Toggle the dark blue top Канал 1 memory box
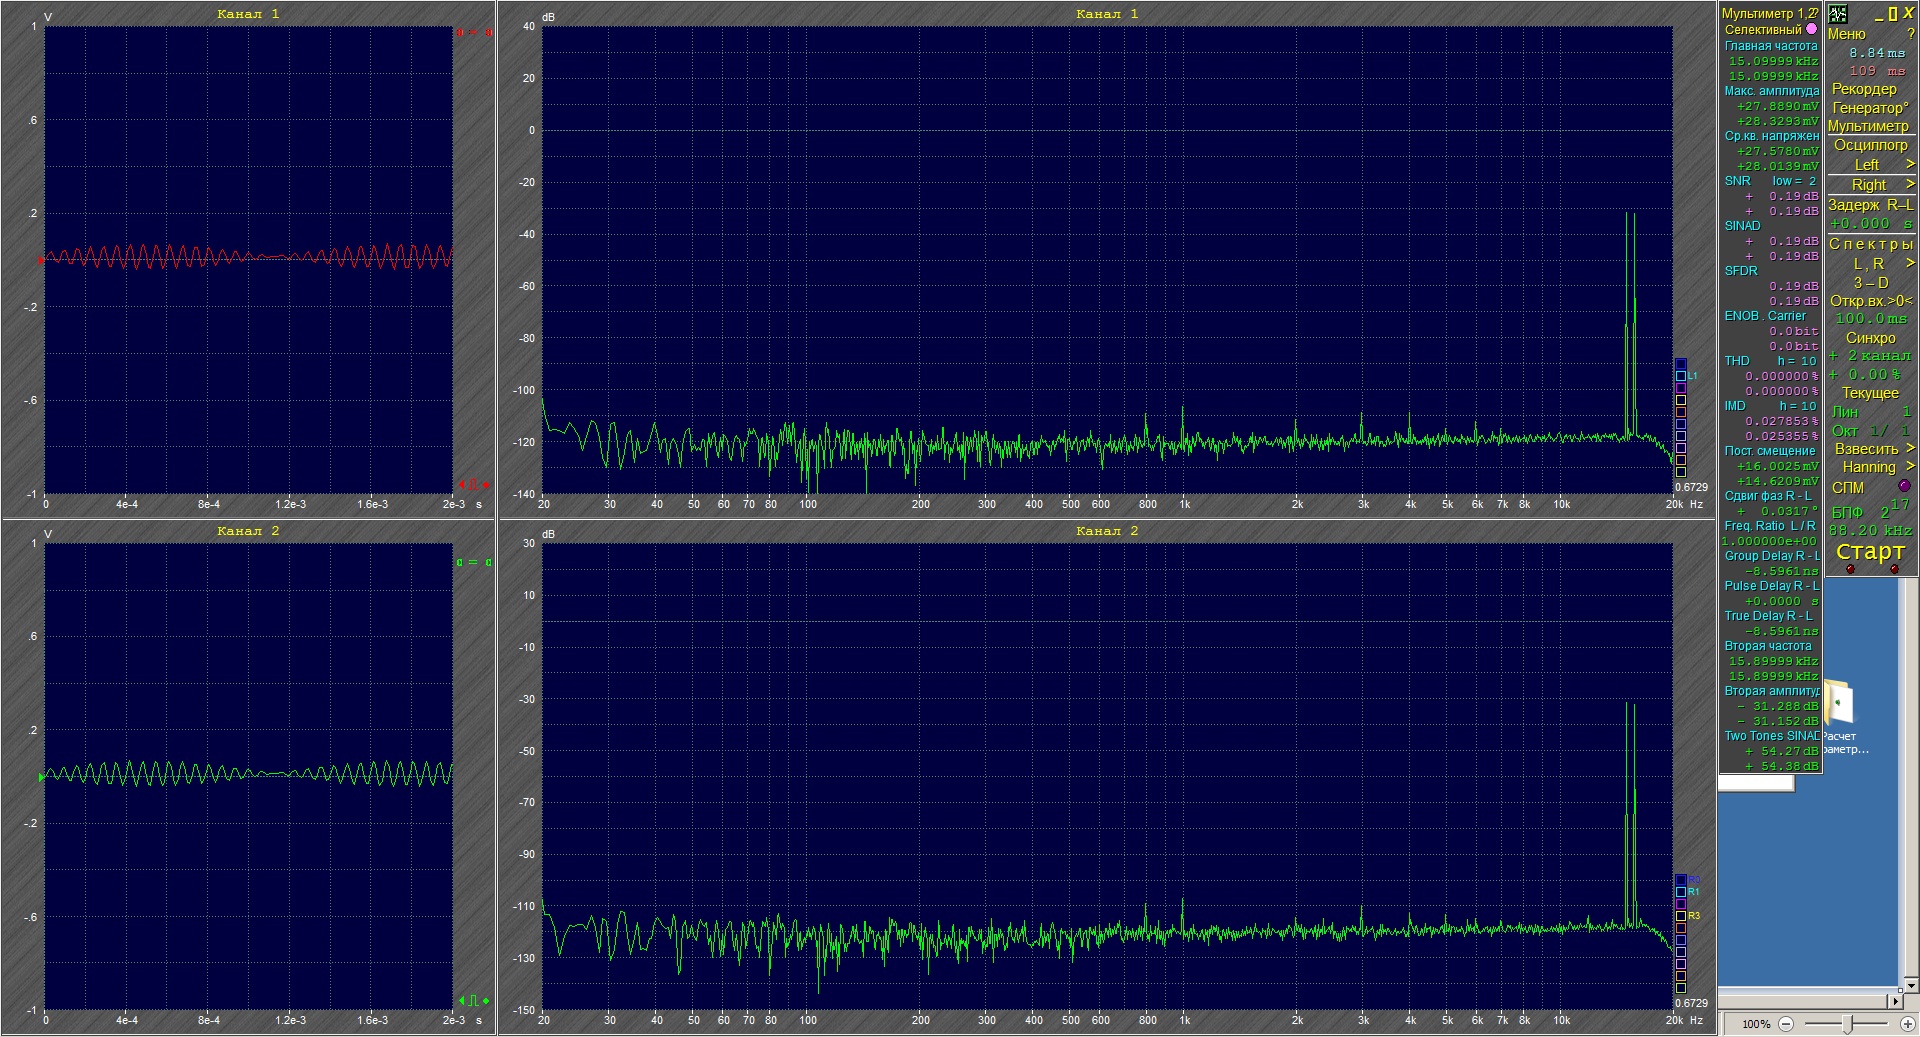This screenshot has height=1037, width=1920. coord(1681,364)
